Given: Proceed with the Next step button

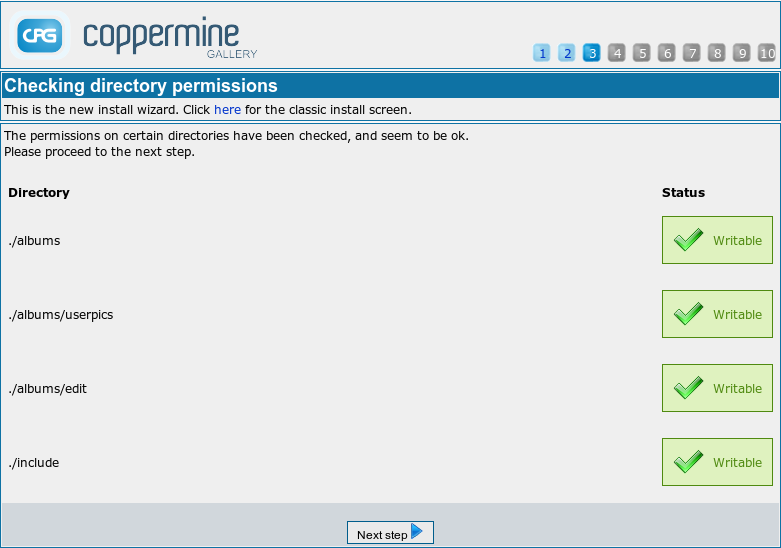Looking at the screenshot, I should 390,533.
